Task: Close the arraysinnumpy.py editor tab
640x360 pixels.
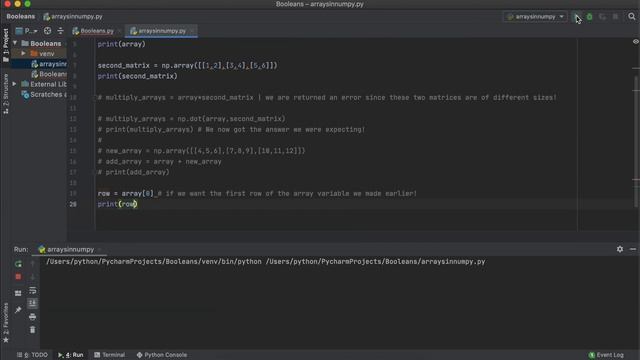Action: tap(192, 31)
